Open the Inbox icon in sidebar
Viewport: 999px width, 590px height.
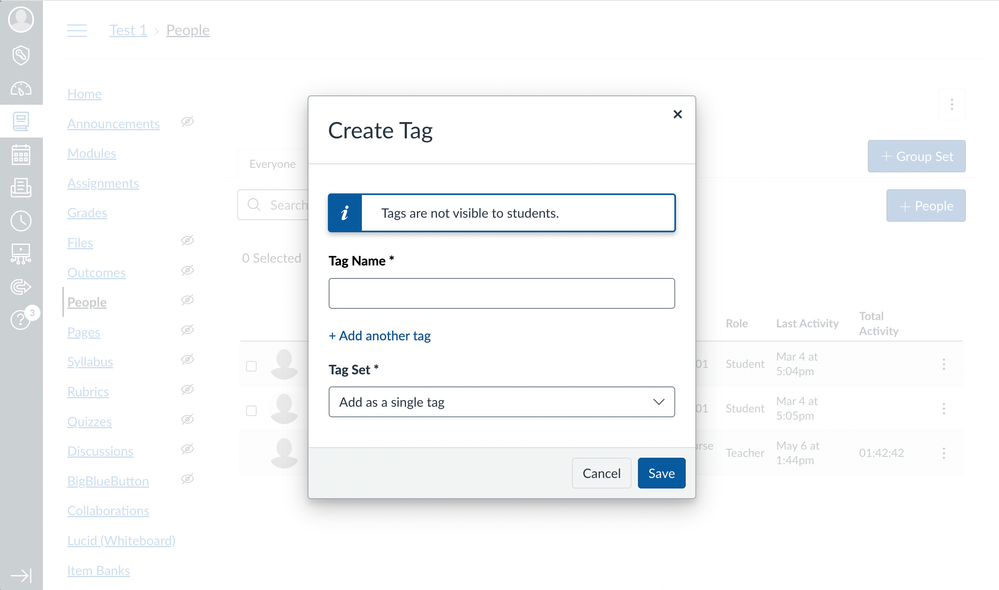click(21, 187)
